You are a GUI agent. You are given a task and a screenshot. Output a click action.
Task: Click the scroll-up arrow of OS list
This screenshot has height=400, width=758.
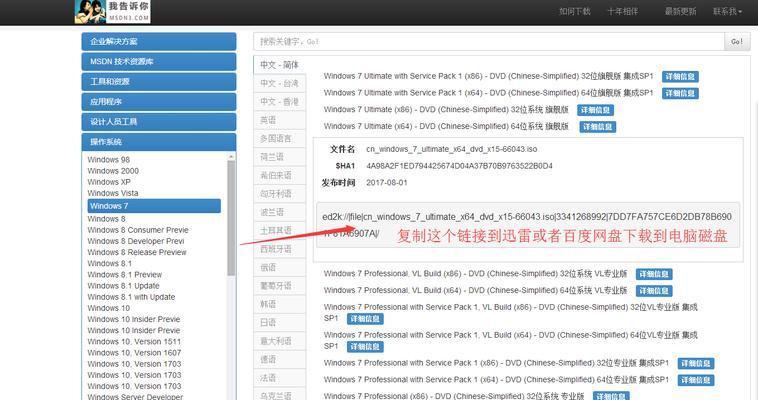click(x=231, y=157)
